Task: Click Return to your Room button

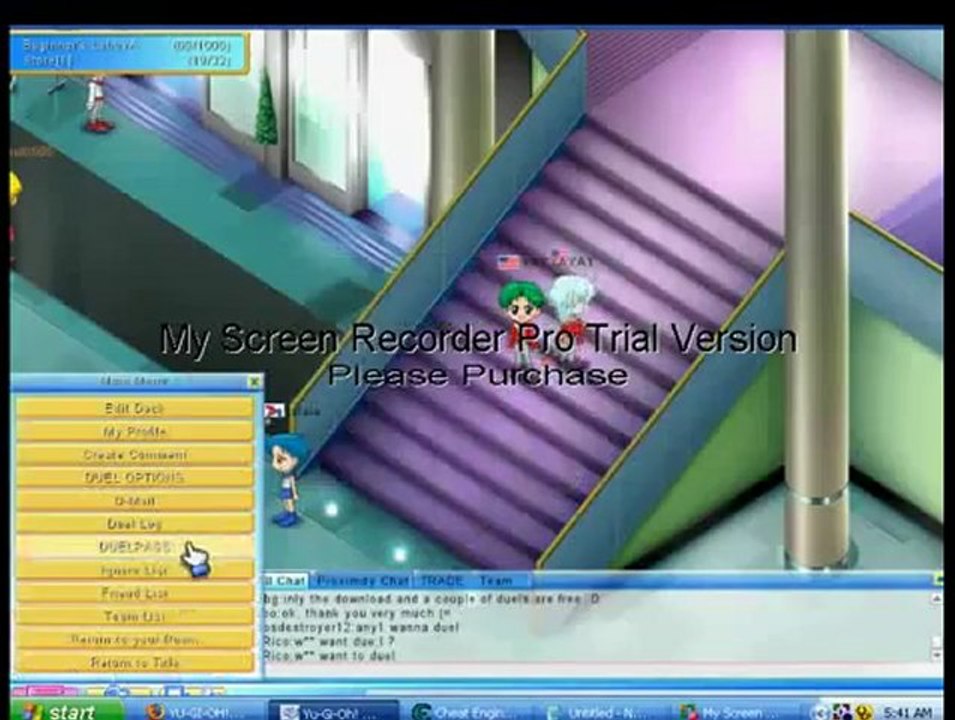Action: tap(135, 639)
